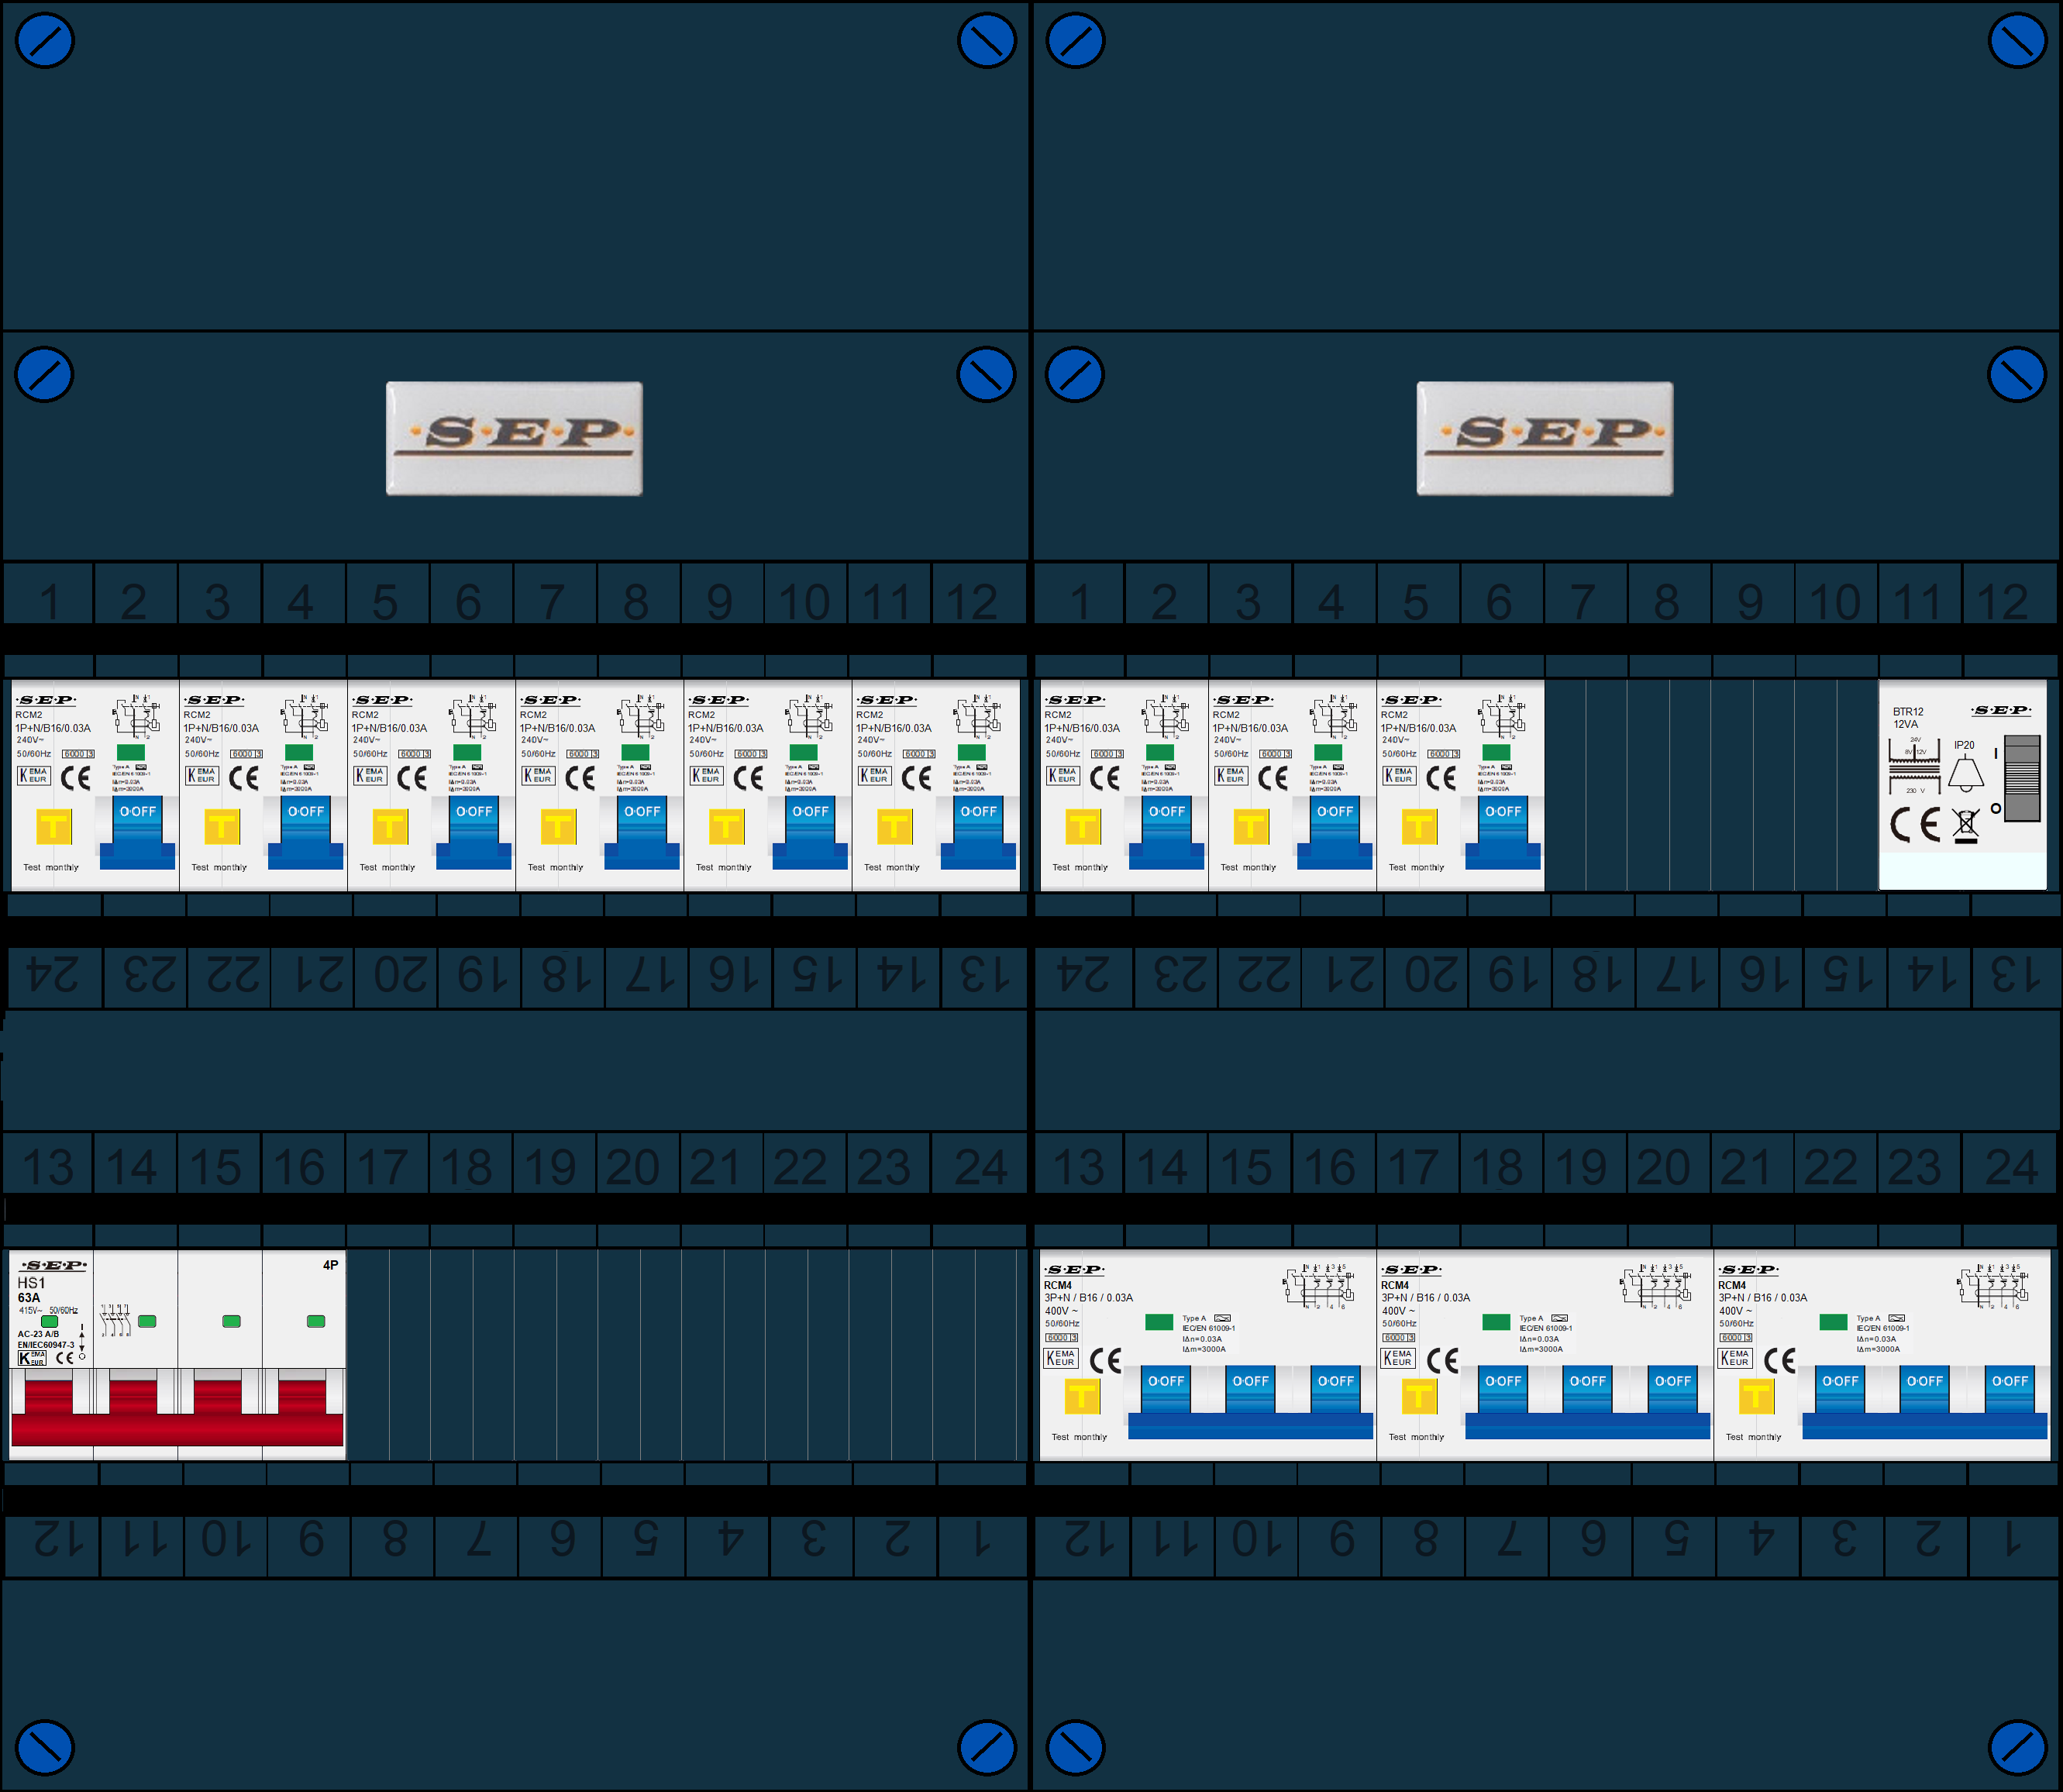
Task: Click 'RCM4' label on breaker under slots 21-24
Action: coord(1732,1285)
